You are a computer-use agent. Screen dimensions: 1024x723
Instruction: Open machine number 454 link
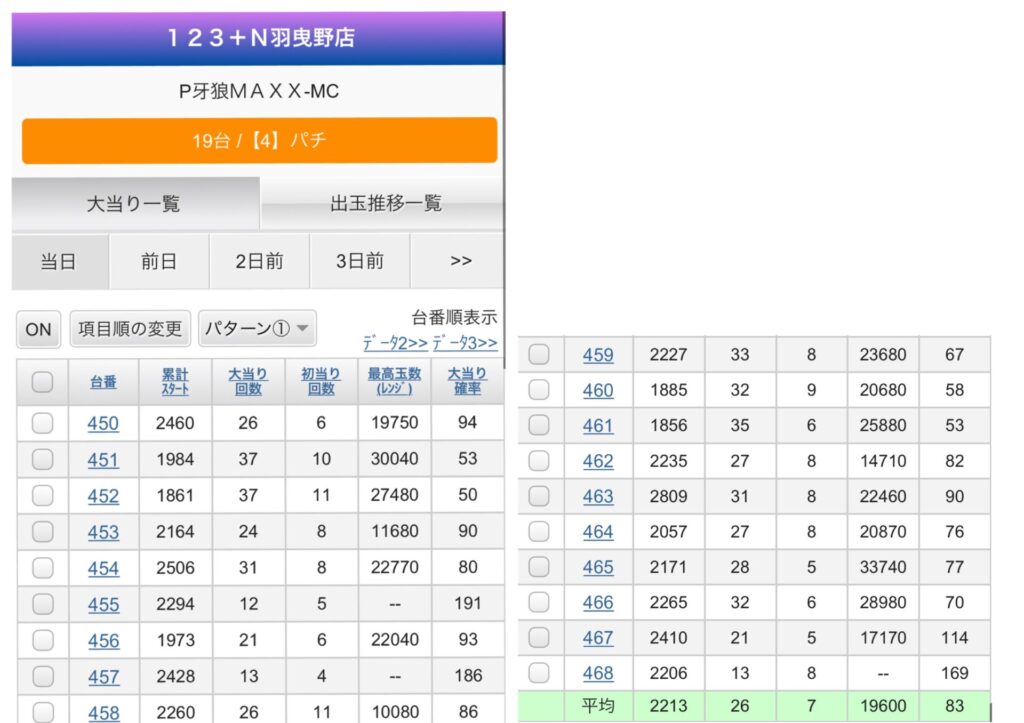[103, 568]
